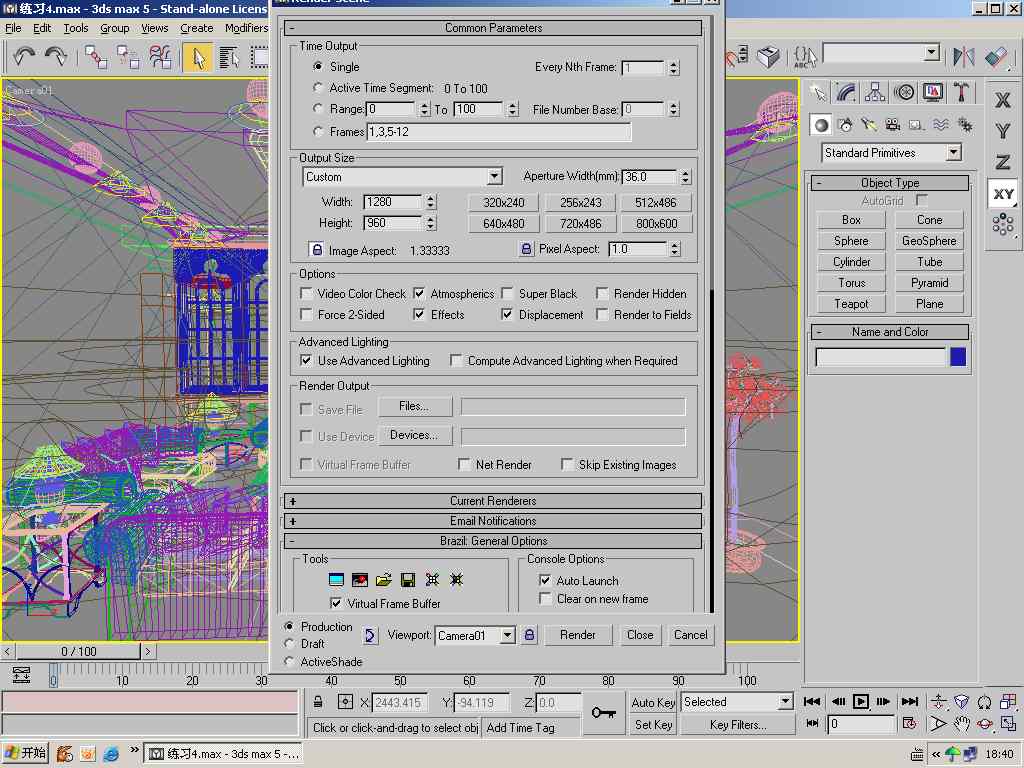
Task: Click Brazil Tools open folder icon
Action: [x=384, y=580]
